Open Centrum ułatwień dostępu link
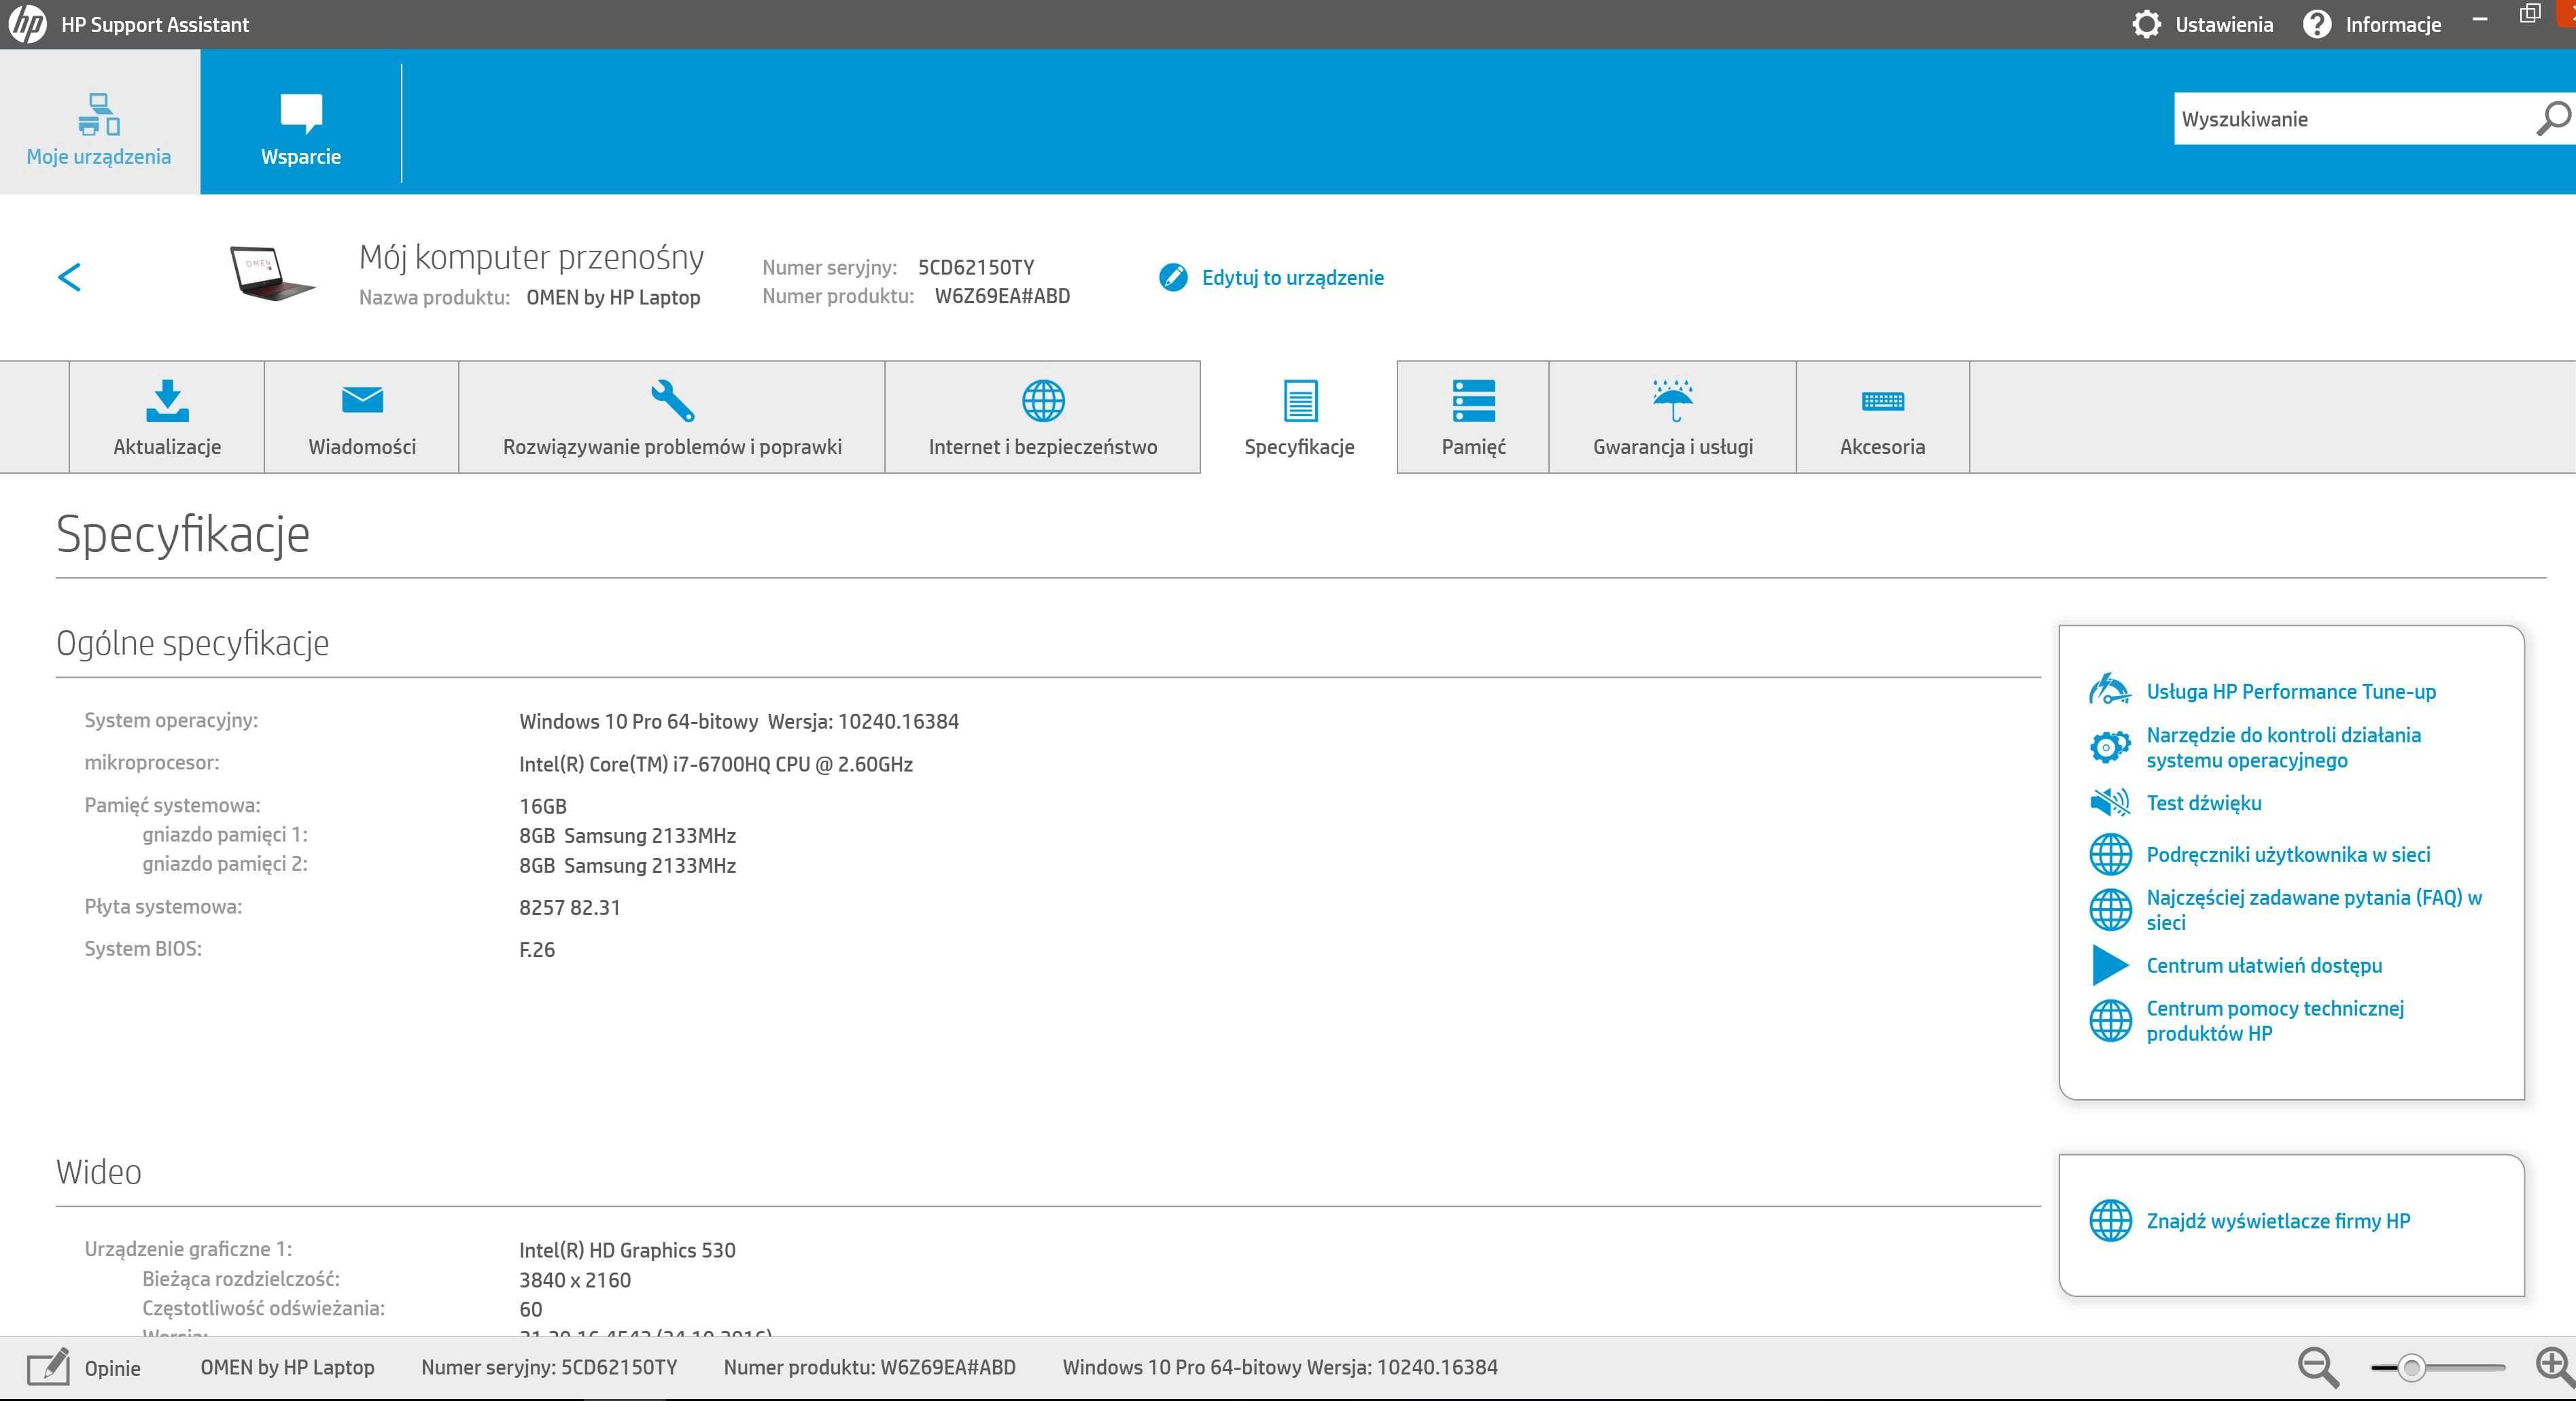2576x1401 pixels. pos(2264,965)
